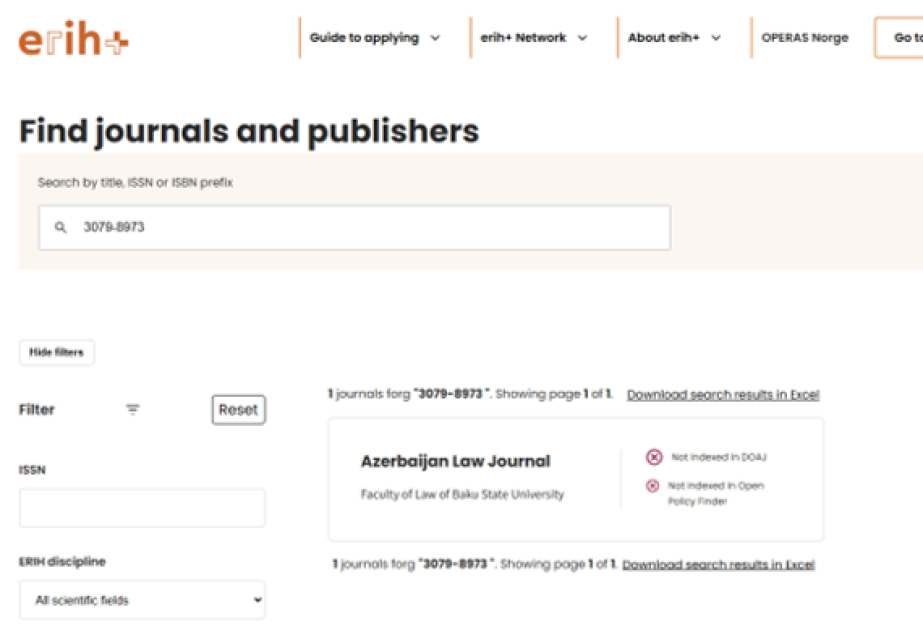The width and height of the screenshot is (923, 630).
Task: Open bottom Download search results in Excel link
Action: pos(718,565)
